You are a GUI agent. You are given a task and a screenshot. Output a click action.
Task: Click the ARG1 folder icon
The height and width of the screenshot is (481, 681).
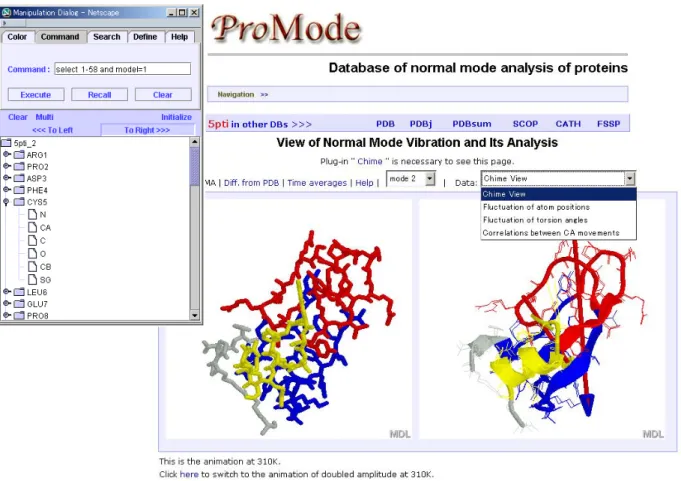click(x=19, y=155)
